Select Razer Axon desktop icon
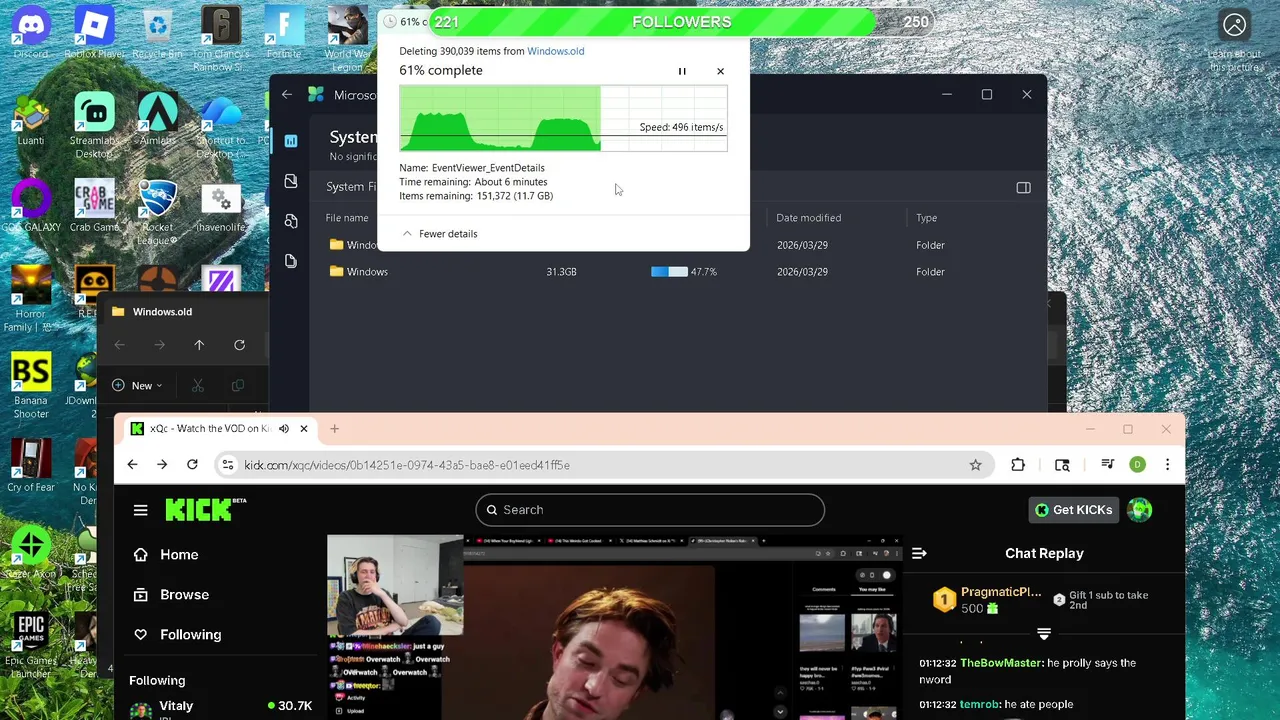The image size is (1280, 720). pos(31,552)
